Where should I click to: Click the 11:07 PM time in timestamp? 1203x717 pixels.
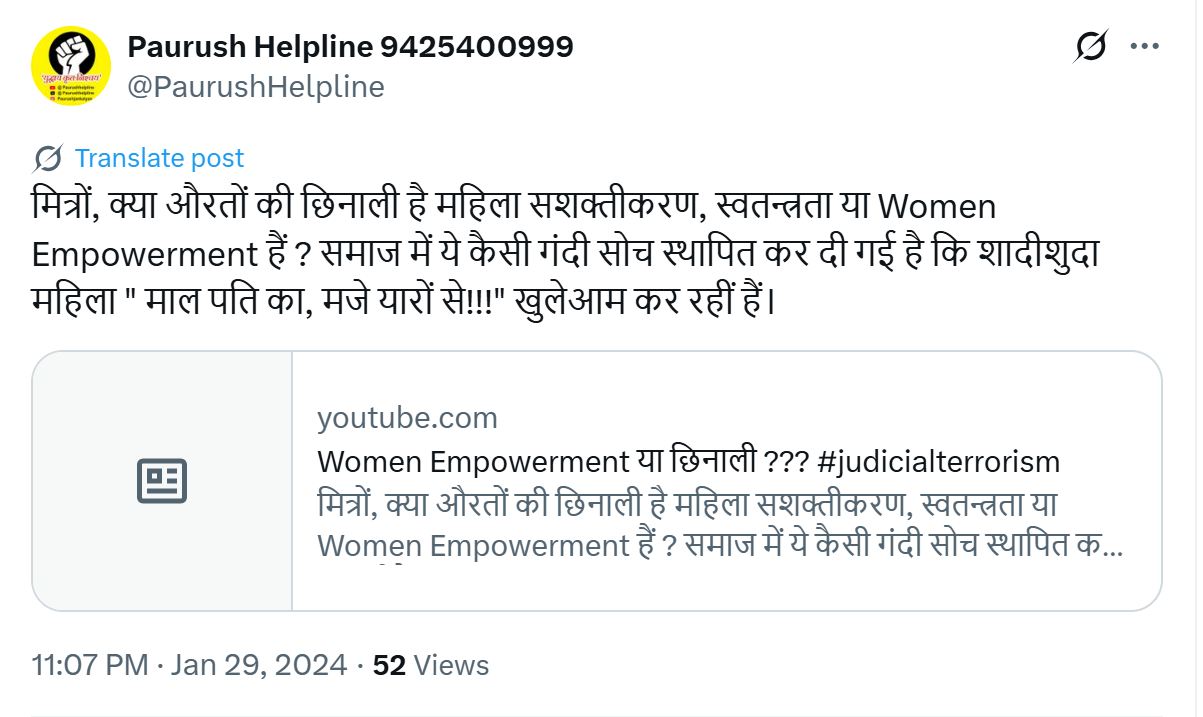coord(90,665)
